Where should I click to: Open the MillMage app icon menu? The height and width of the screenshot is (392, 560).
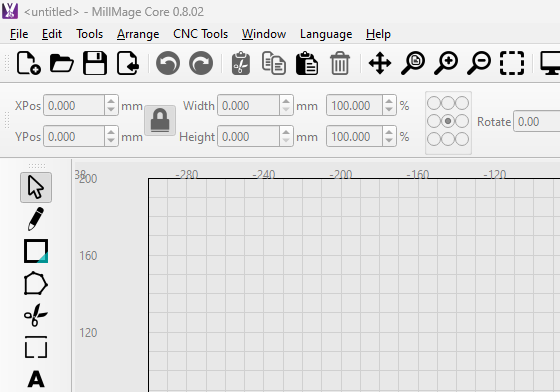10,11
